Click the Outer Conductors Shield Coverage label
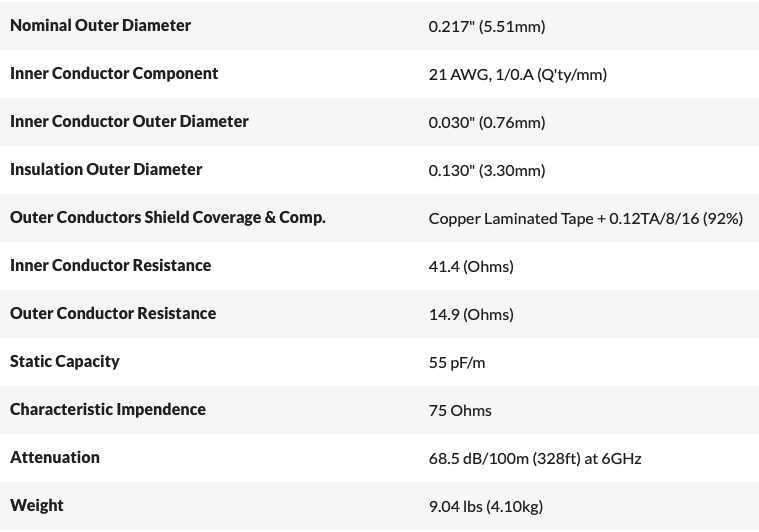Image resolution: width=759 pixels, height=532 pixels. [168, 217]
